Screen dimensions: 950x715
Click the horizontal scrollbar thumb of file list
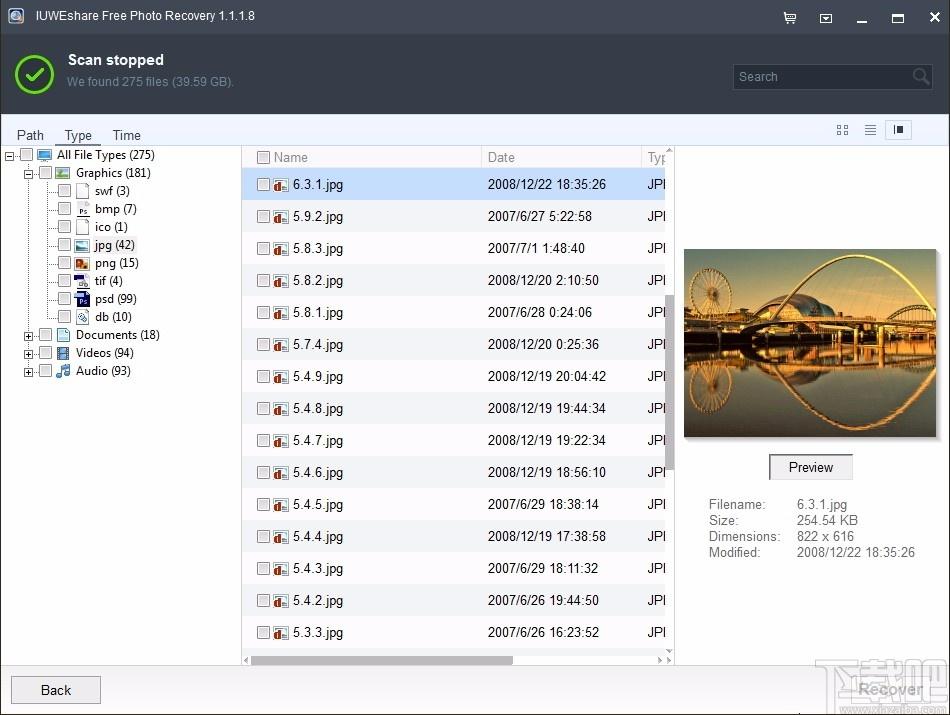[x=382, y=660]
